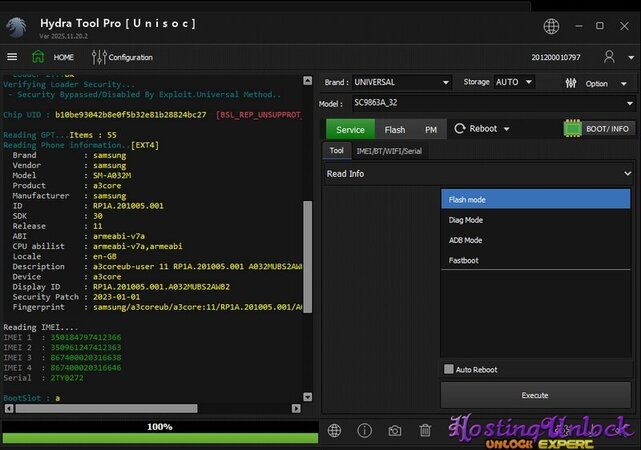641x450 pixels.
Task: Open the IMEI/BT/WIFI/Serial tab
Action: coord(388,151)
